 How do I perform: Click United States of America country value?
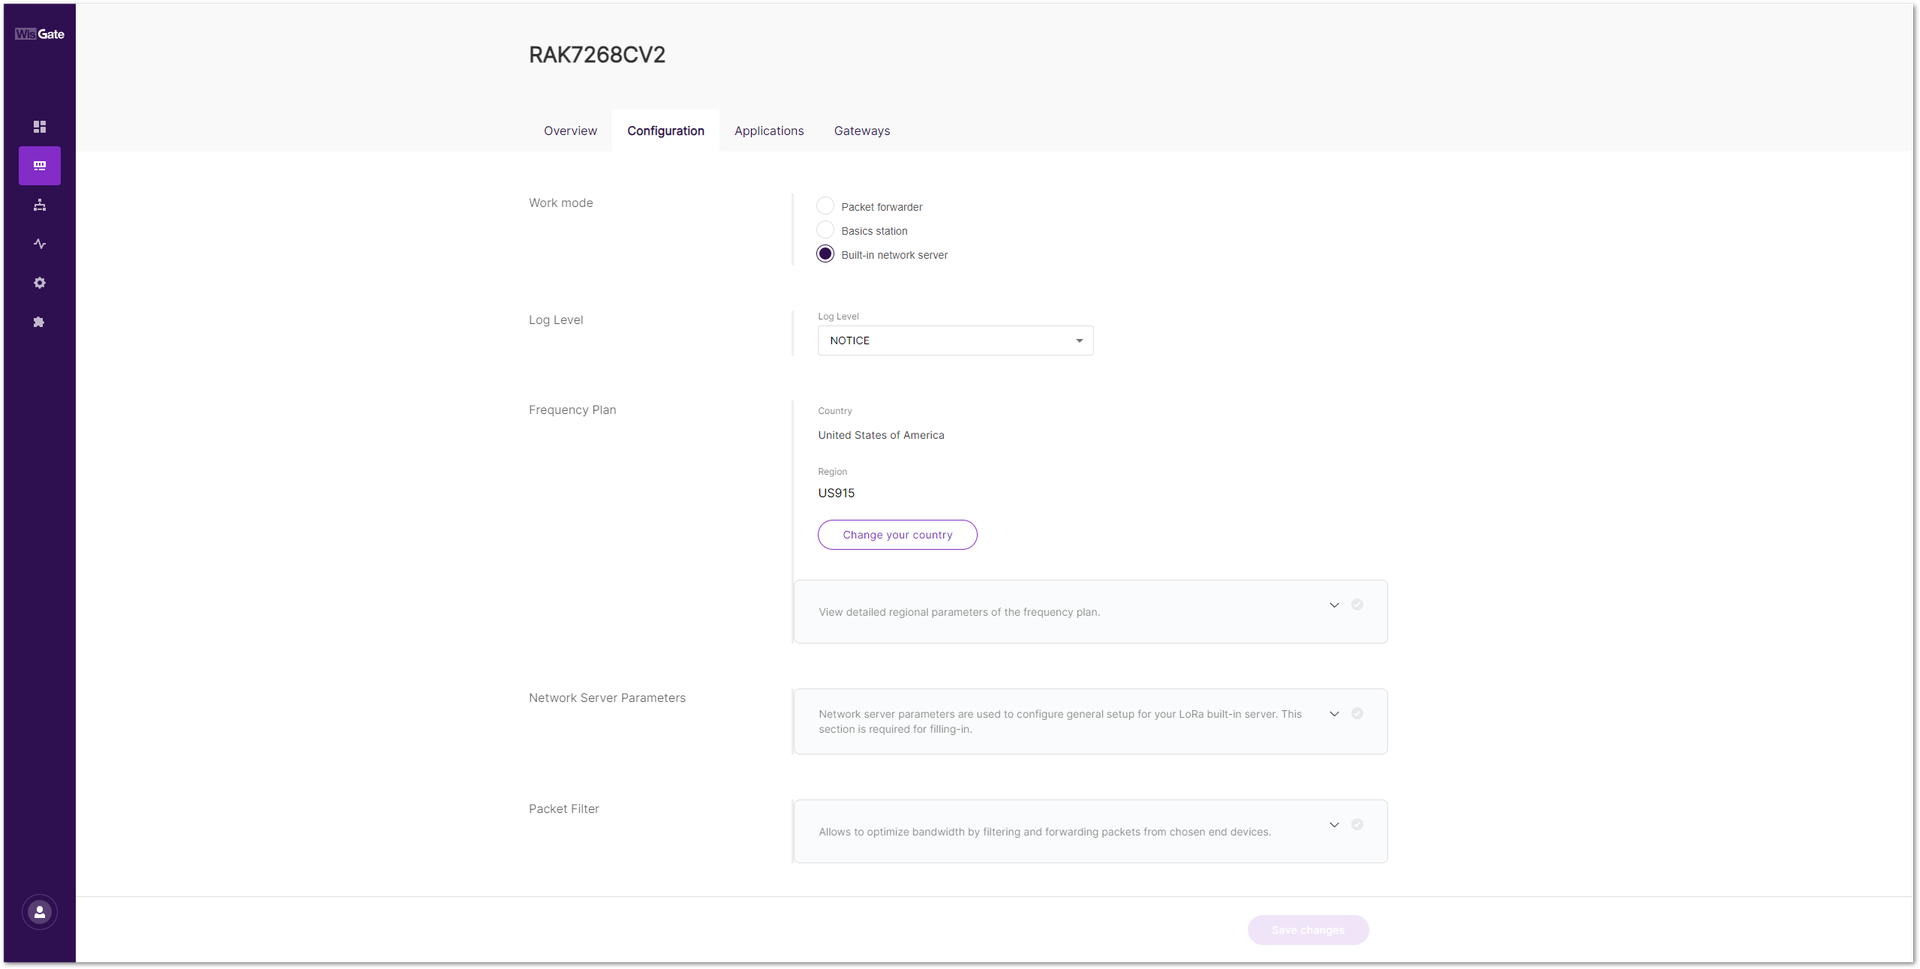(881, 435)
